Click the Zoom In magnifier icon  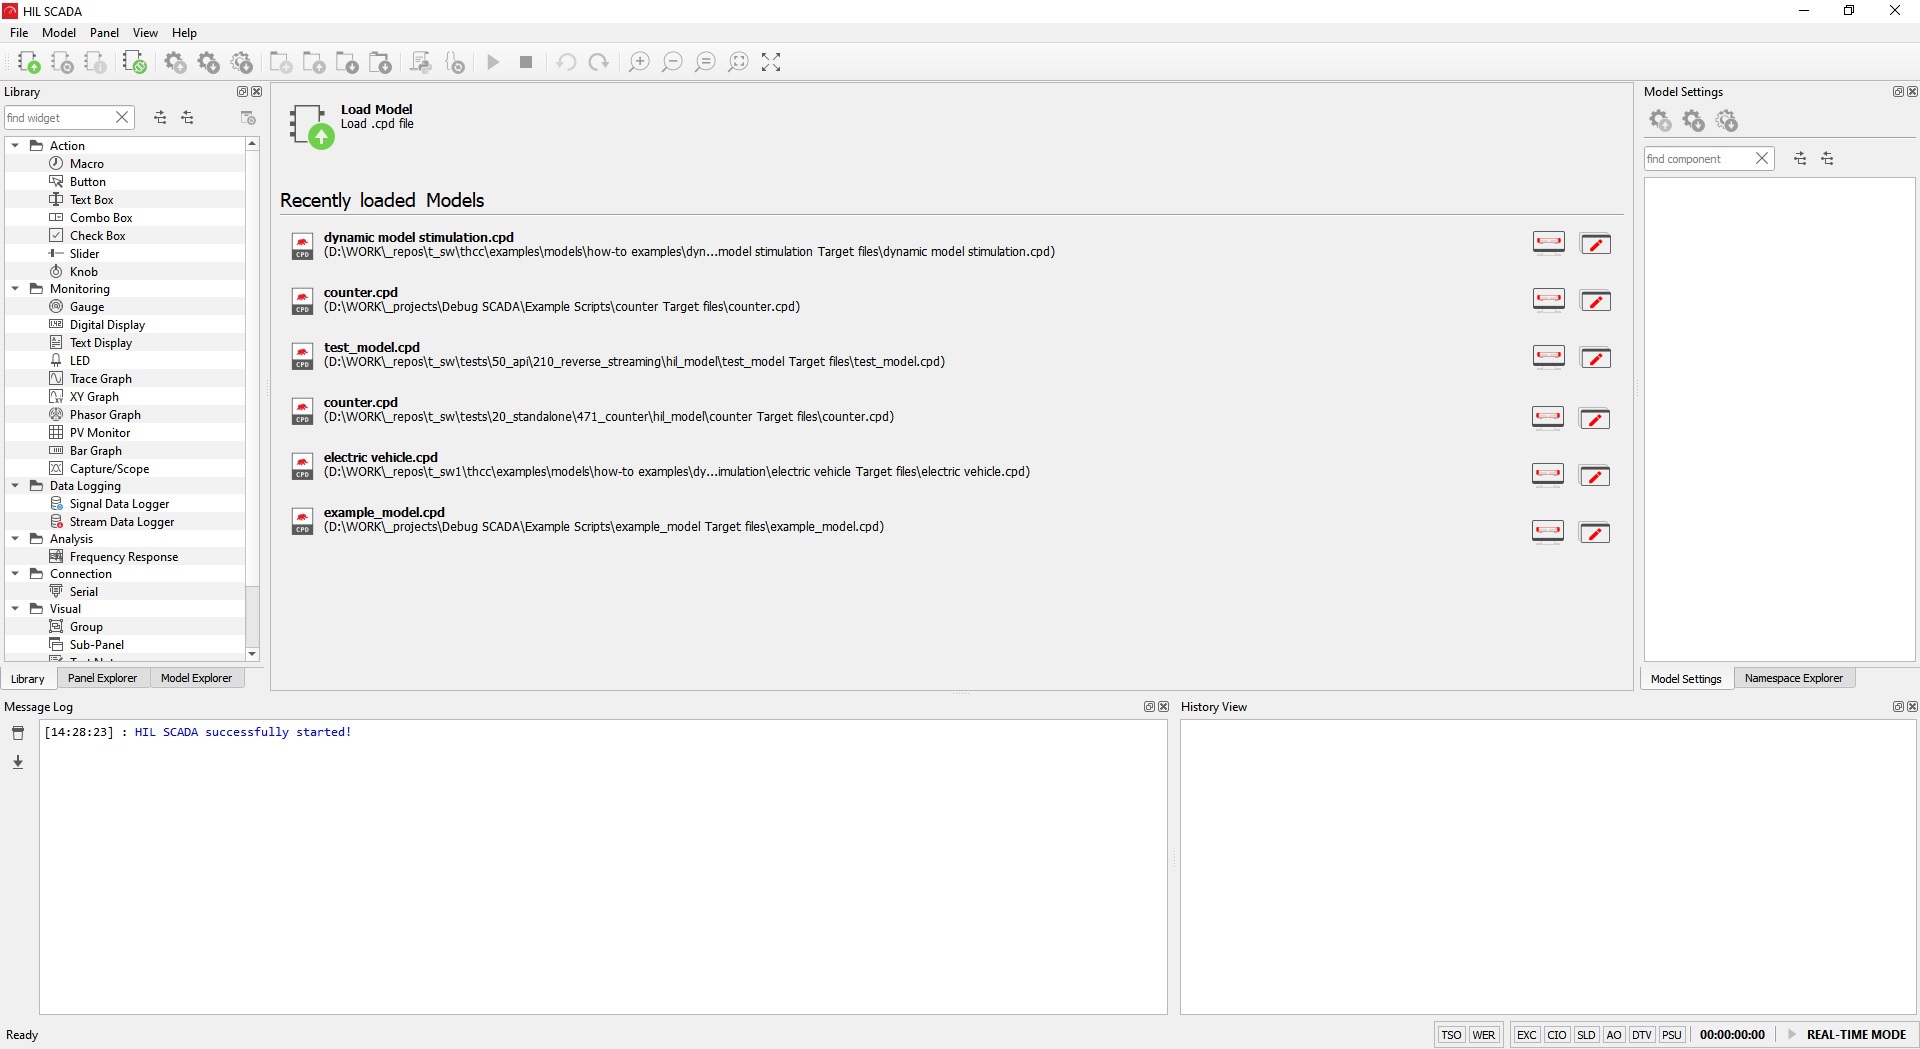[x=639, y=63]
